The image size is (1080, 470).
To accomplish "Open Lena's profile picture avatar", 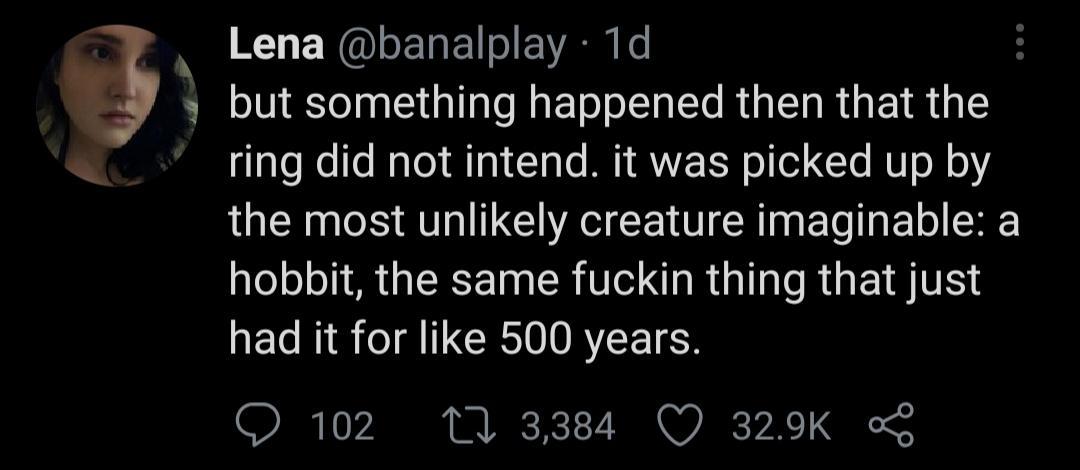I will pos(116,105).
